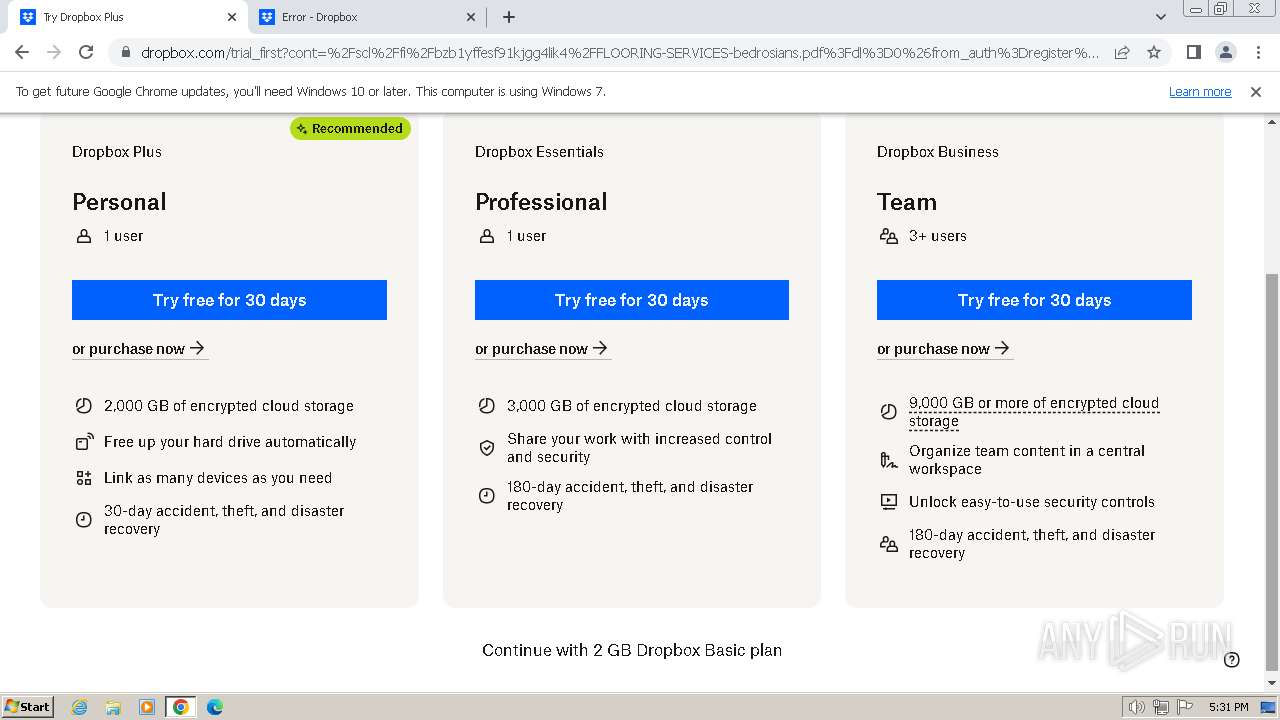Click the Chrome icon in the taskbar
This screenshot has width=1280, height=720.
click(181, 707)
